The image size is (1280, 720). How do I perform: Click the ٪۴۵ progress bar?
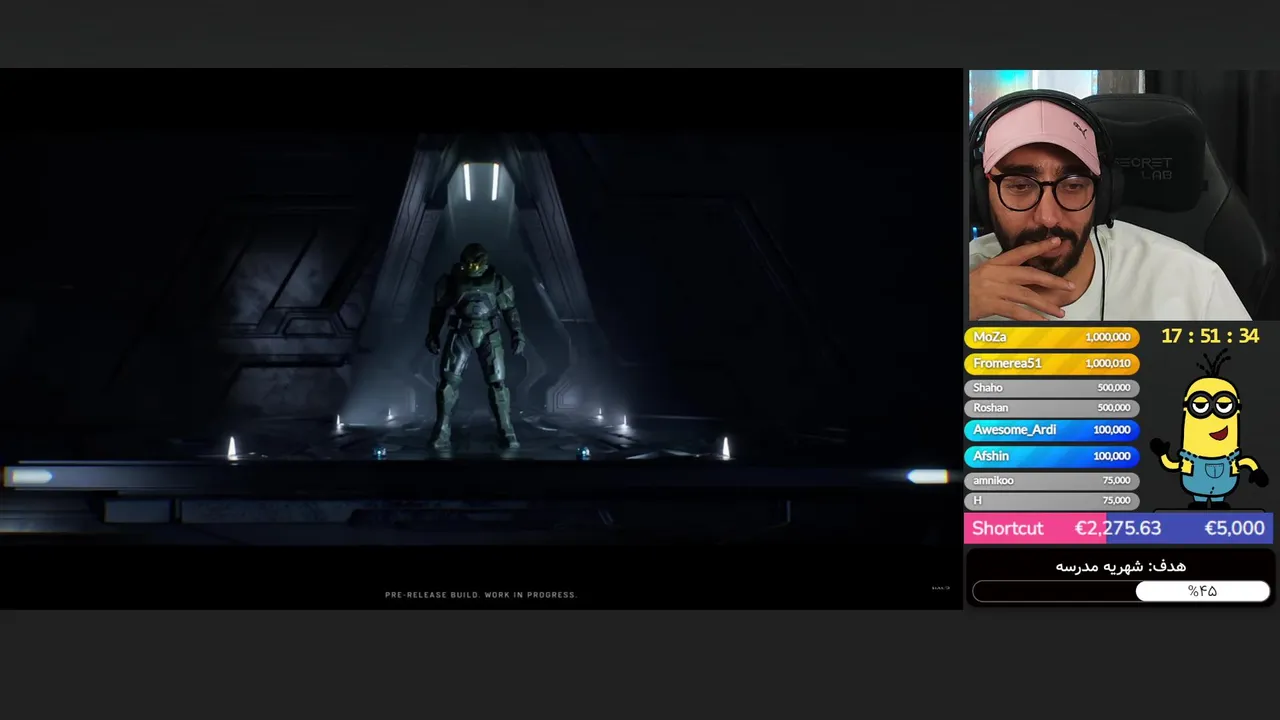click(x=1121, y=591)
